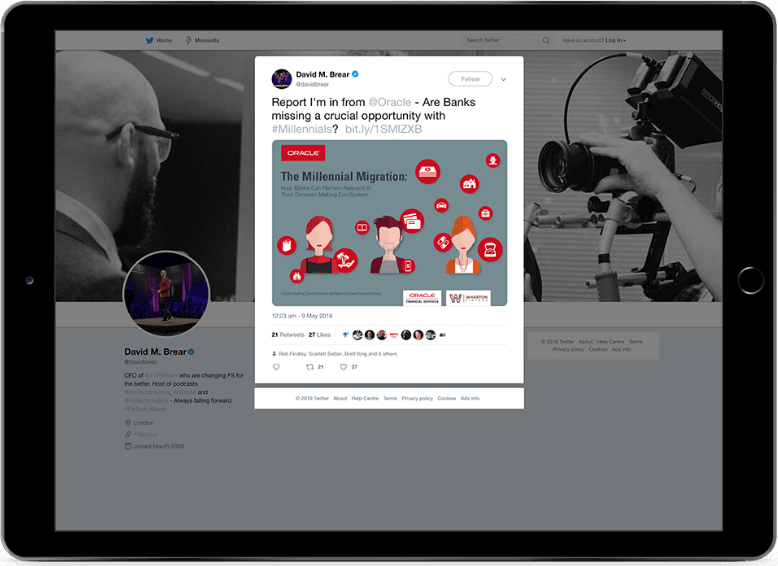
Task: Click the 'London' location text
Action: tap(143, 423)
